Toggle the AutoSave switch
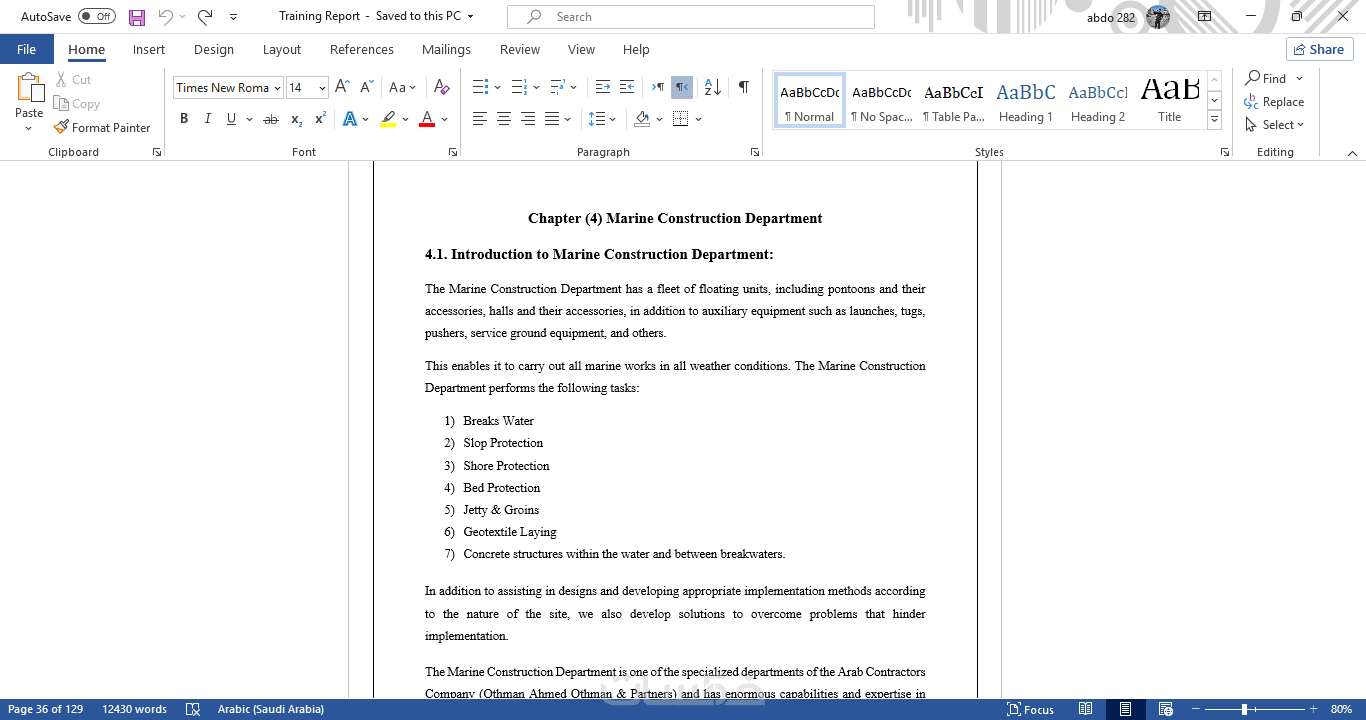Image resolution: width=1366 pixels, height=720 pixels. (97, 17)
